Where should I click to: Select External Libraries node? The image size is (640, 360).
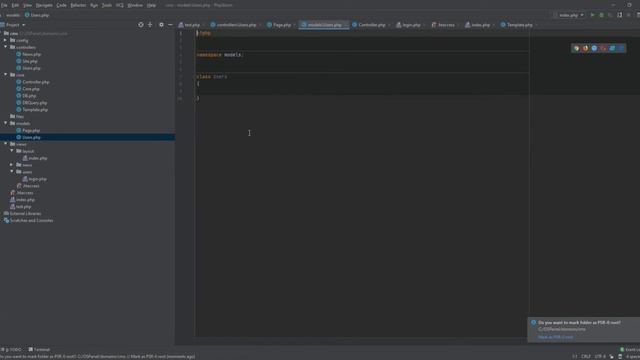click(22, 213)
